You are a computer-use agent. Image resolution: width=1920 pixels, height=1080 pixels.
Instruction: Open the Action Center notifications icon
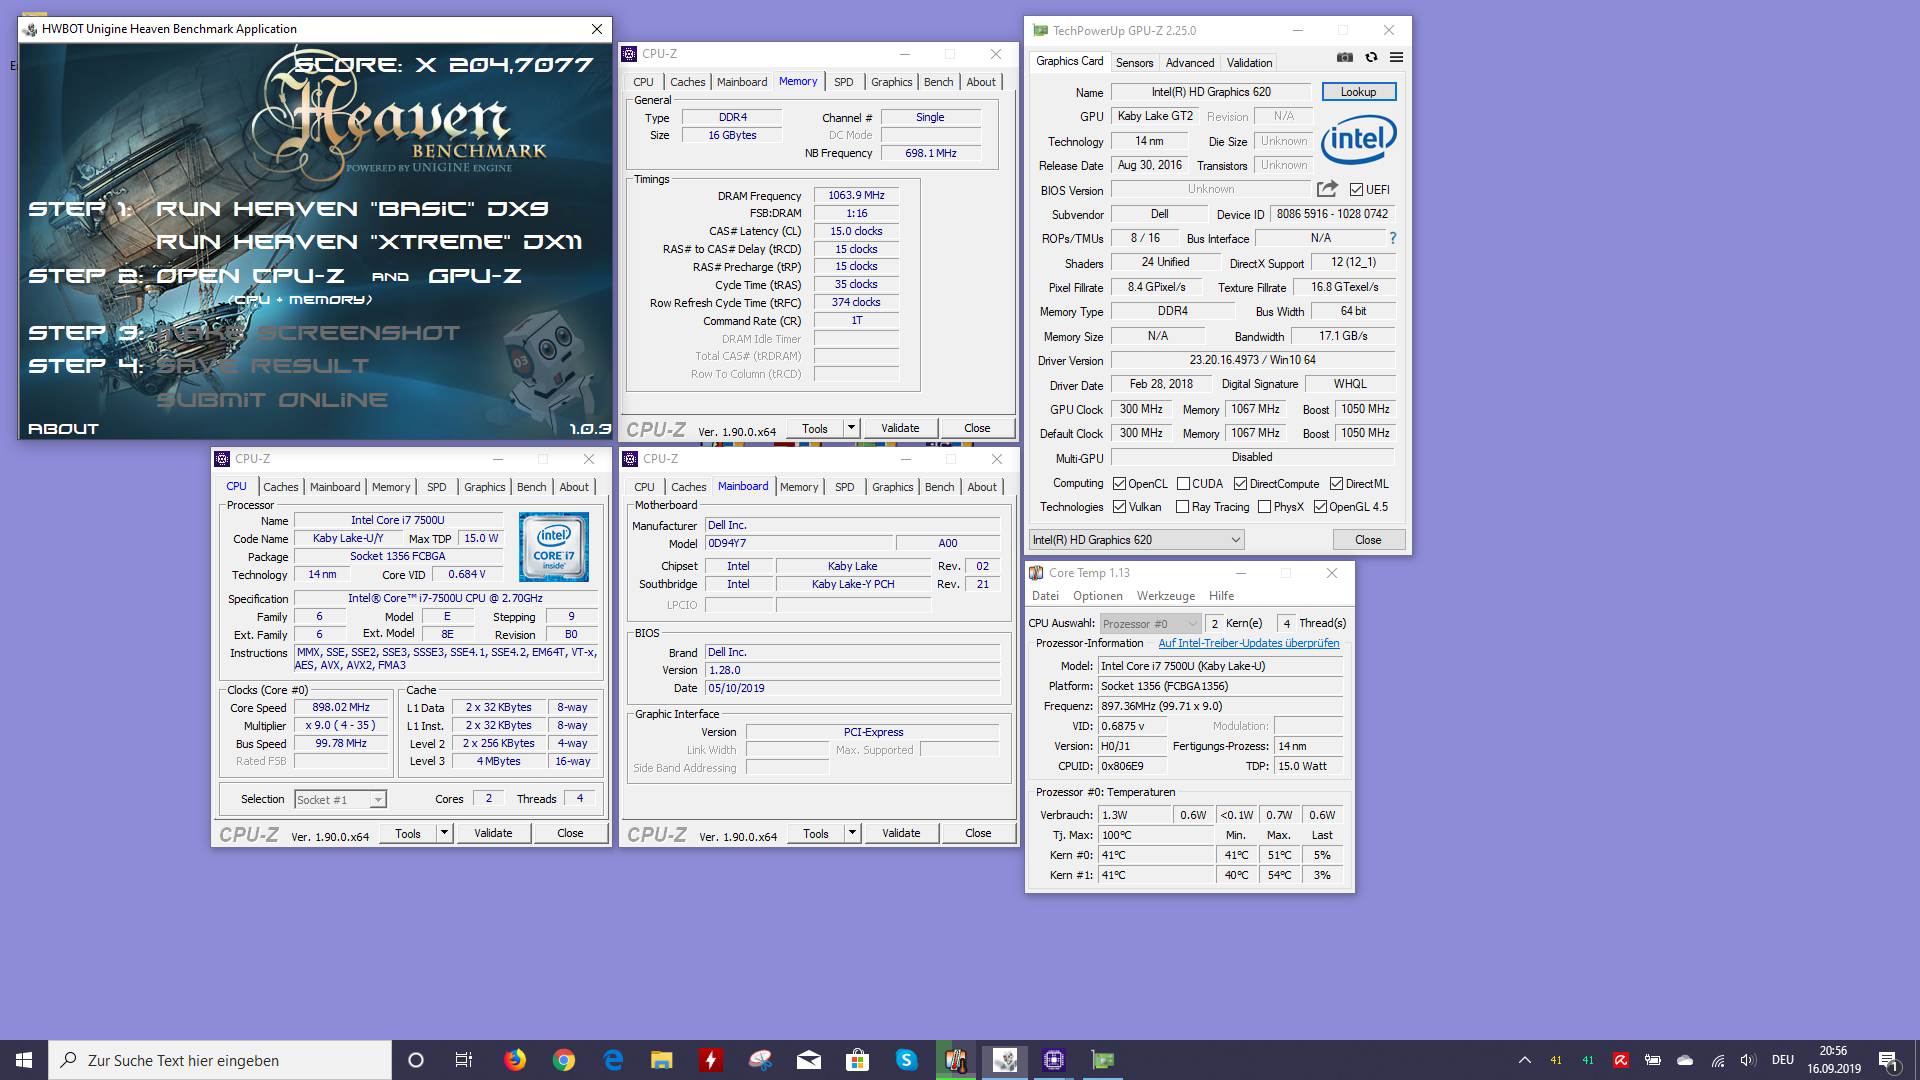click(1888, 1060)
